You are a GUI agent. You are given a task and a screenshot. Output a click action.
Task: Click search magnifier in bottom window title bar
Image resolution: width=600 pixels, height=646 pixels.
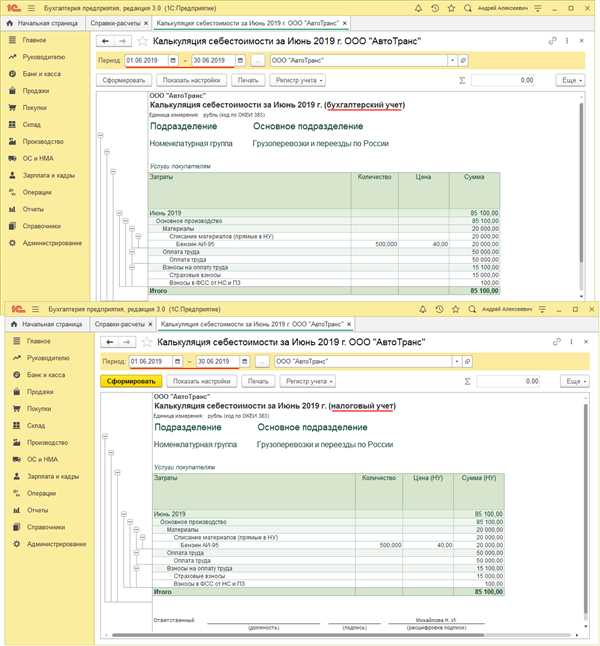[x=472, y=309]
